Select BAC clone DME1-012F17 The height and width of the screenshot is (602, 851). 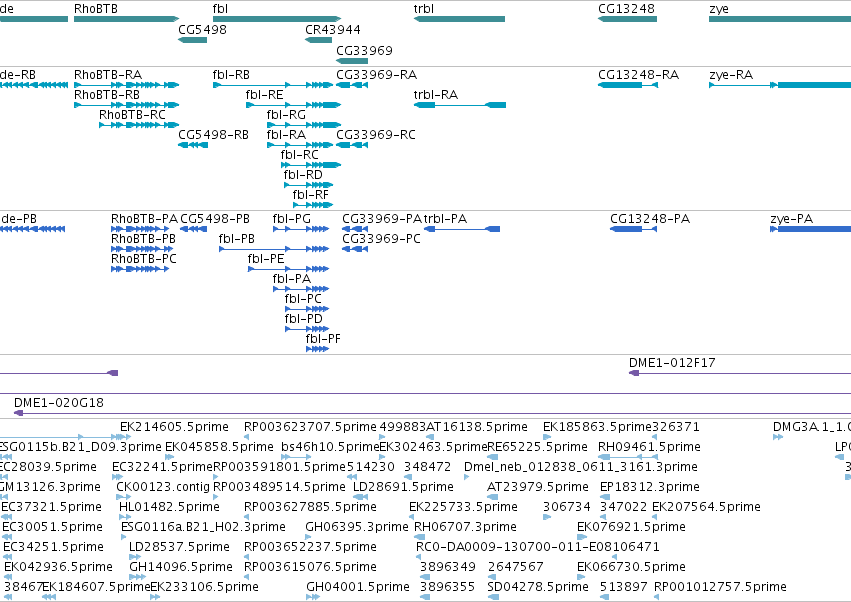coord(740,373)
